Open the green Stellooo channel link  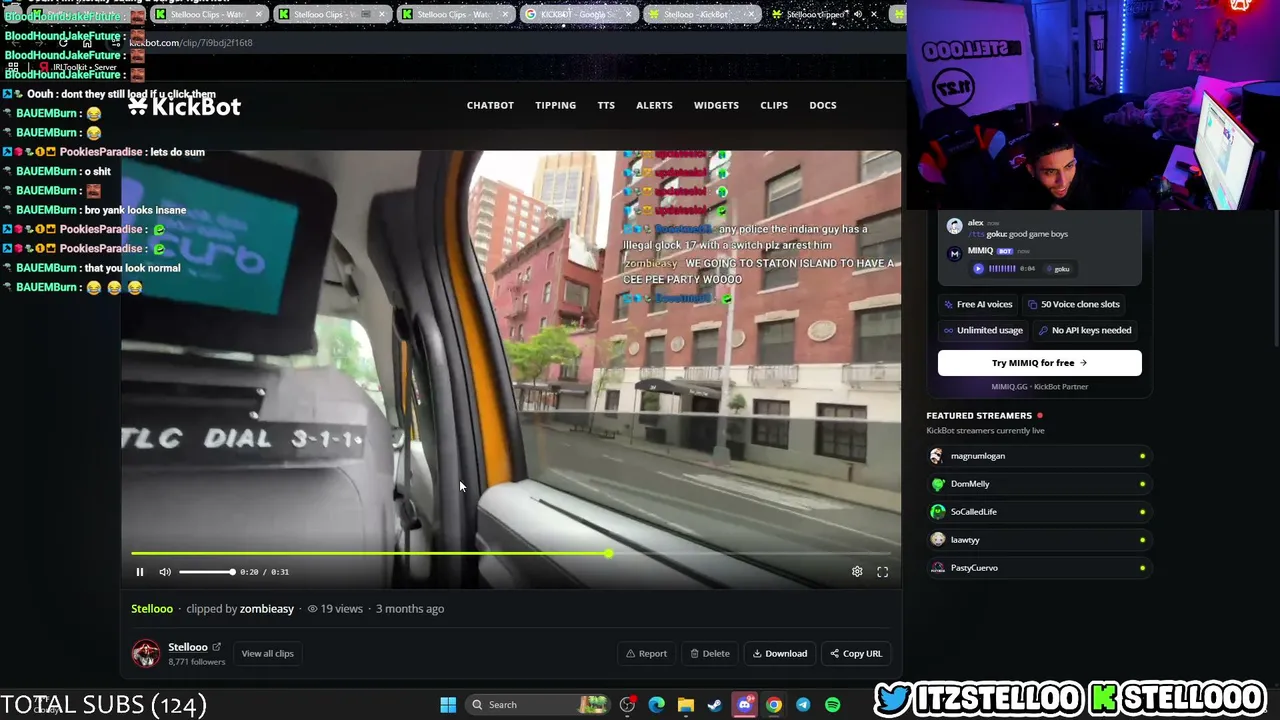(x=152, y=608)
